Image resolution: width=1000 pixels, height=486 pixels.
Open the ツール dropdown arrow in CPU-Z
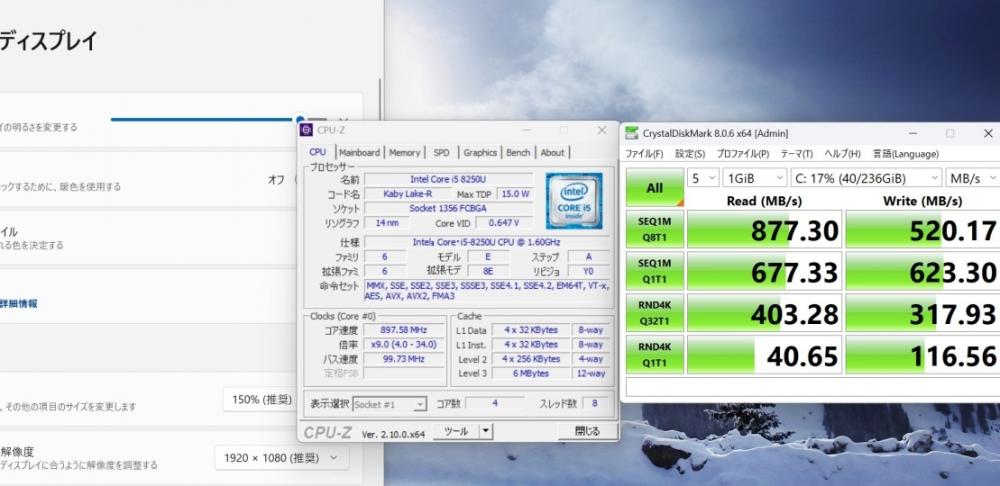pyautogui.click(x=485, y=432)
